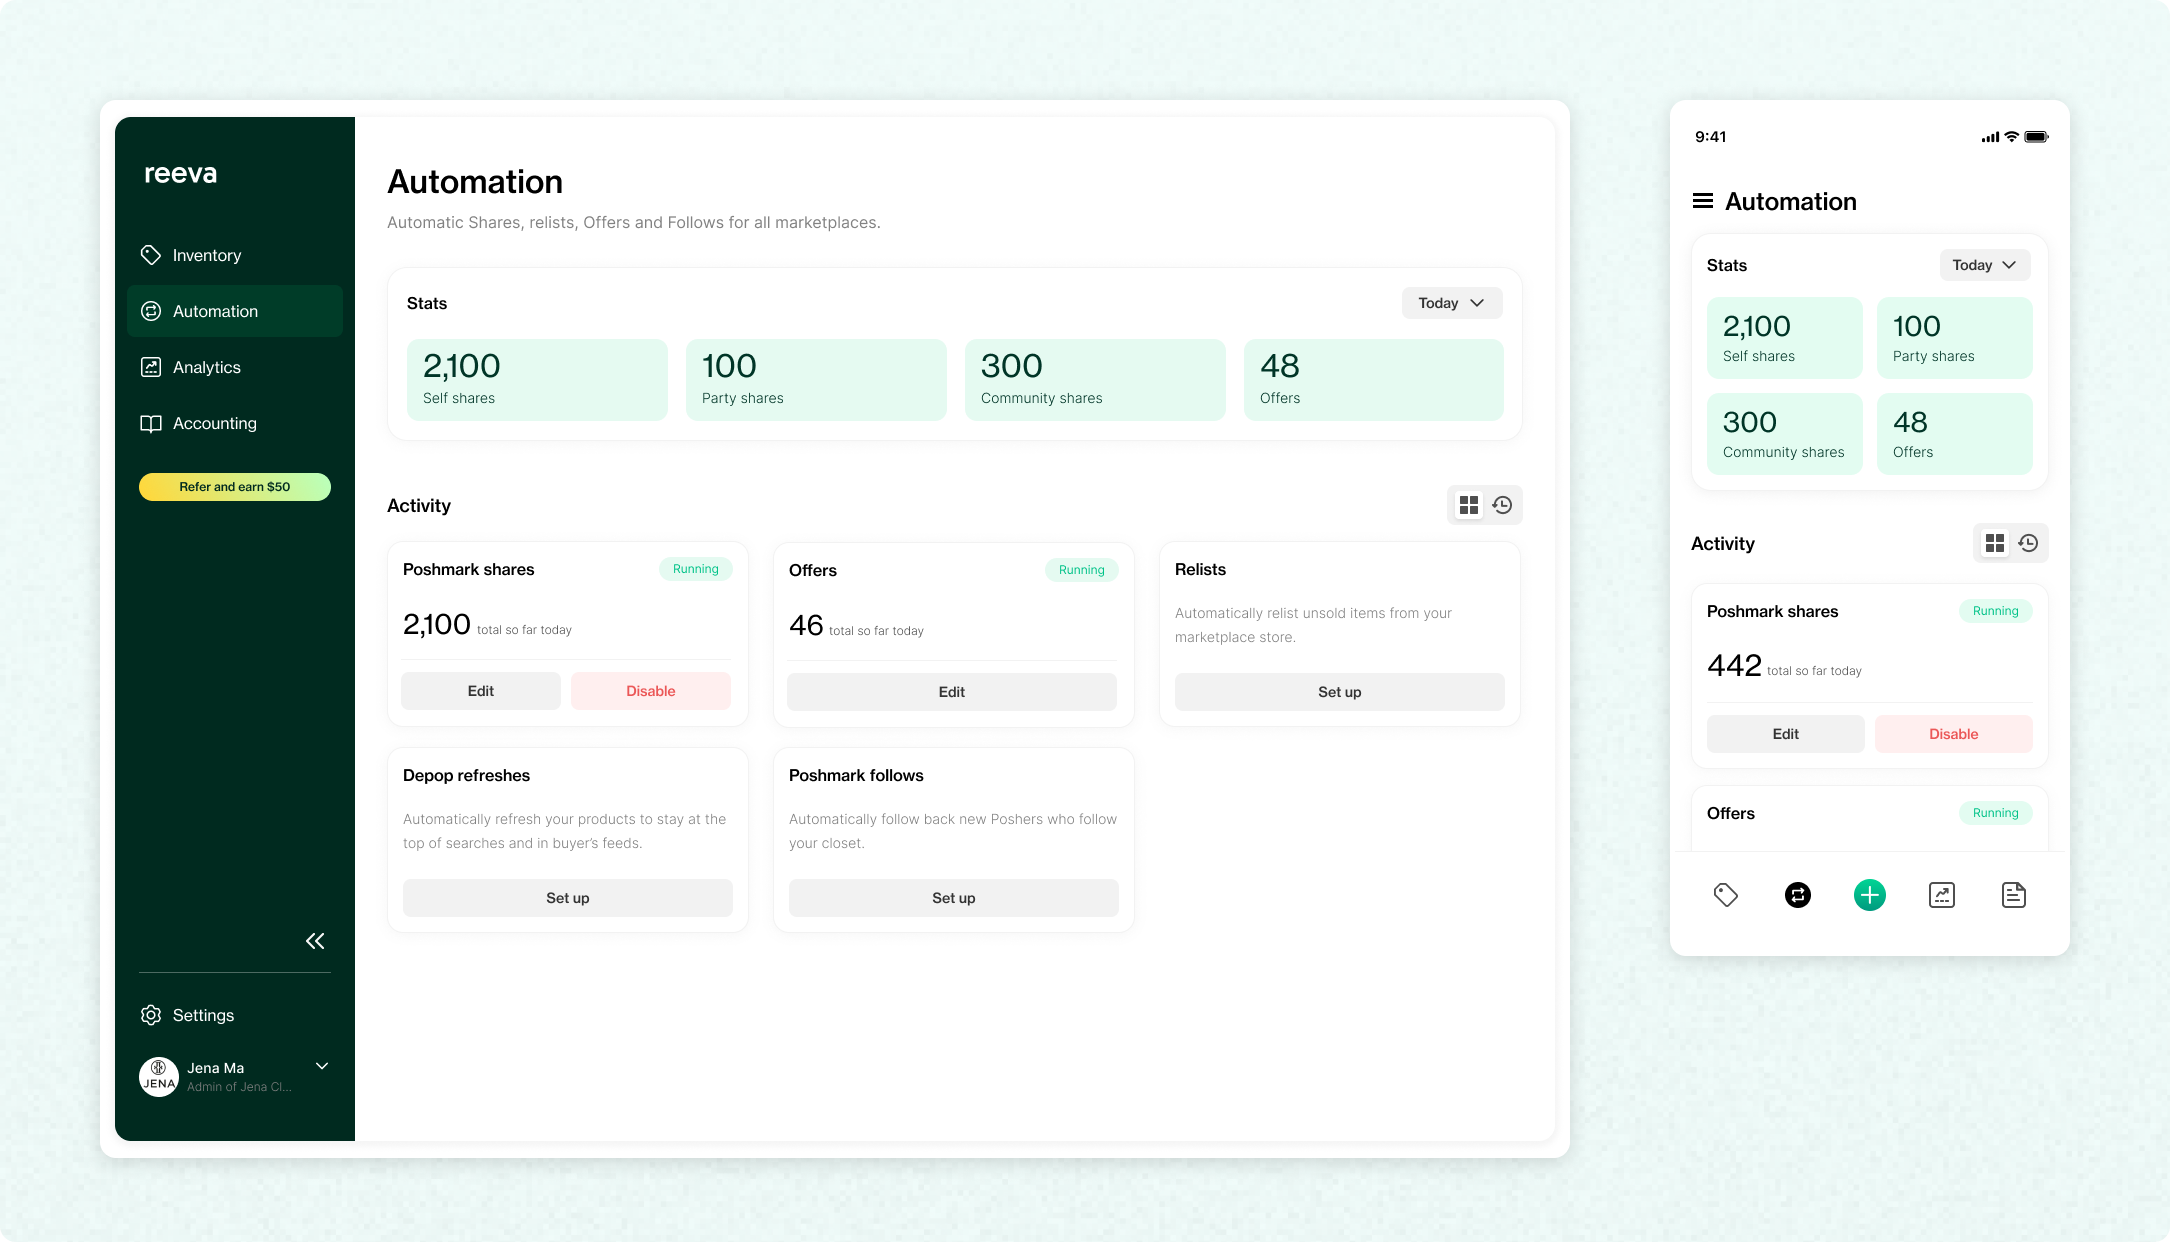
Task: Open the mobile Stats Today dropdown
Action: click(1985, 265)
